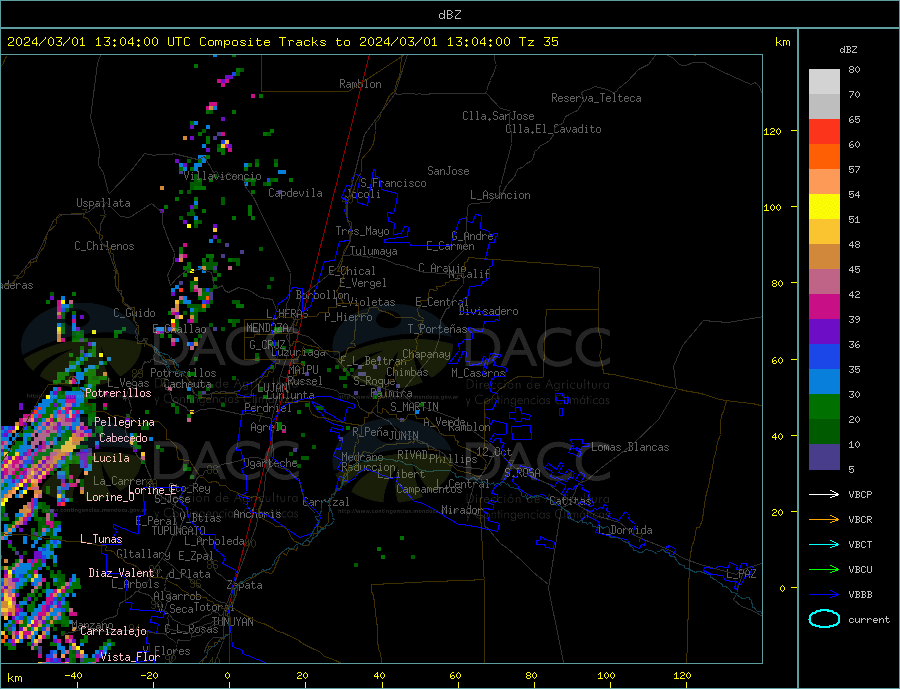The width and height of the screenshot is (900, 689).
Task: Click the Lucila map label
Action: tap(111, 458)
